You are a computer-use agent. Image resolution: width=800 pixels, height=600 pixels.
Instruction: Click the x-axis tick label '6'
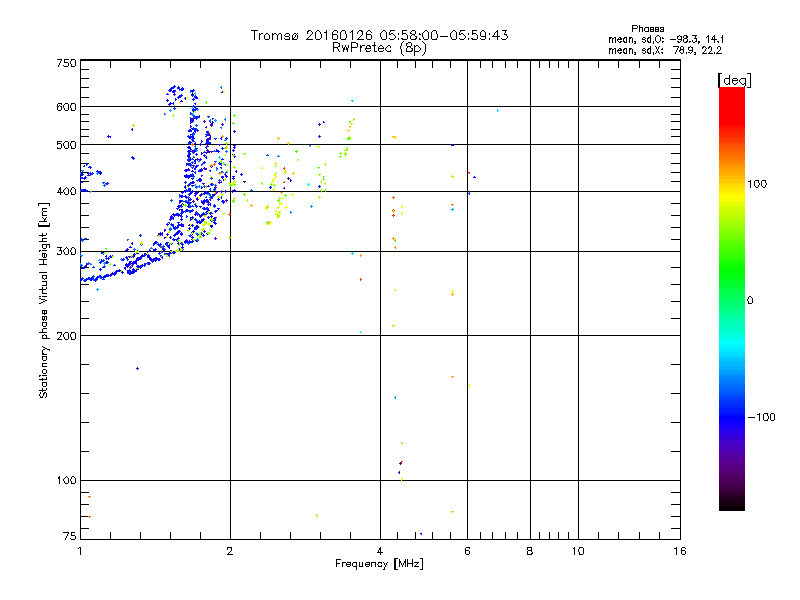[x=467, y=551]
